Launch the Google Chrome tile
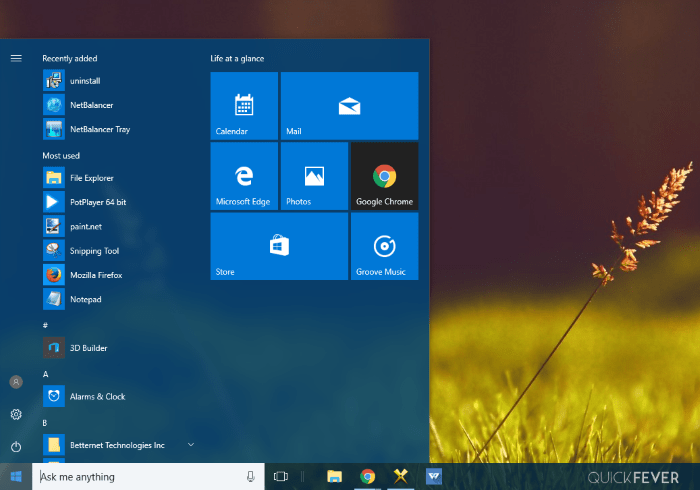700x490 pixels. click(384, 176)
